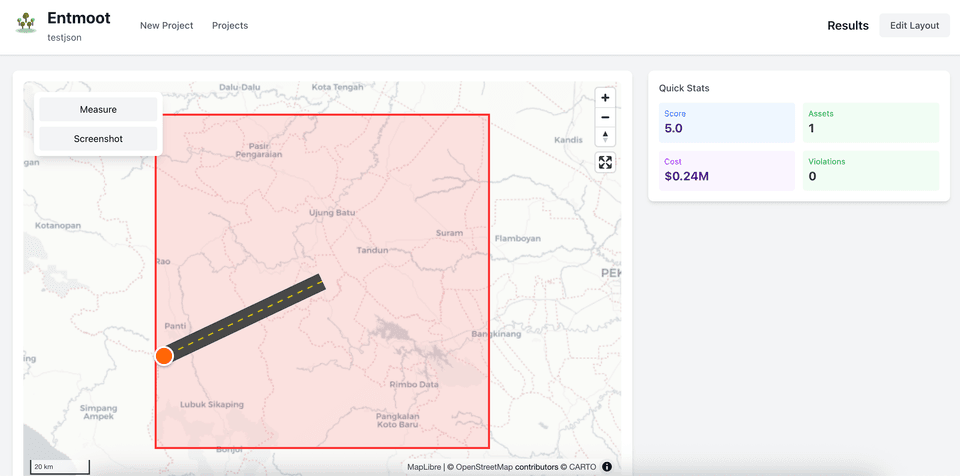
Task: Zoom in on the map
Action: 605,98
